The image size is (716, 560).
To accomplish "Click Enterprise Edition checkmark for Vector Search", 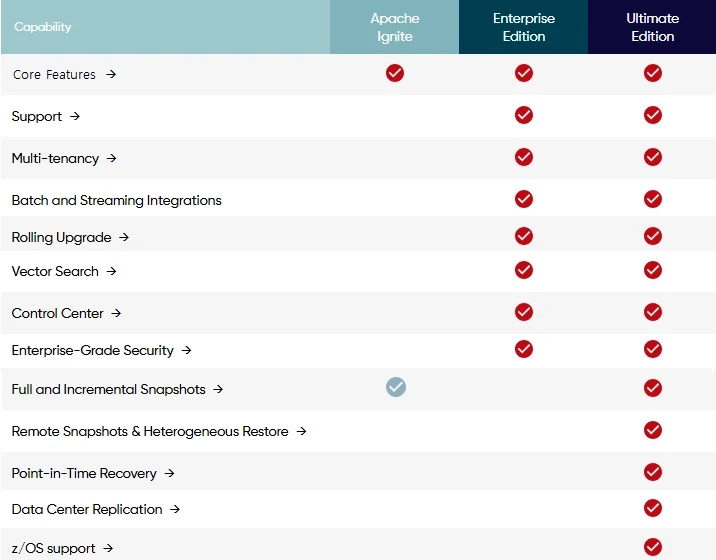I will point(524,270).
